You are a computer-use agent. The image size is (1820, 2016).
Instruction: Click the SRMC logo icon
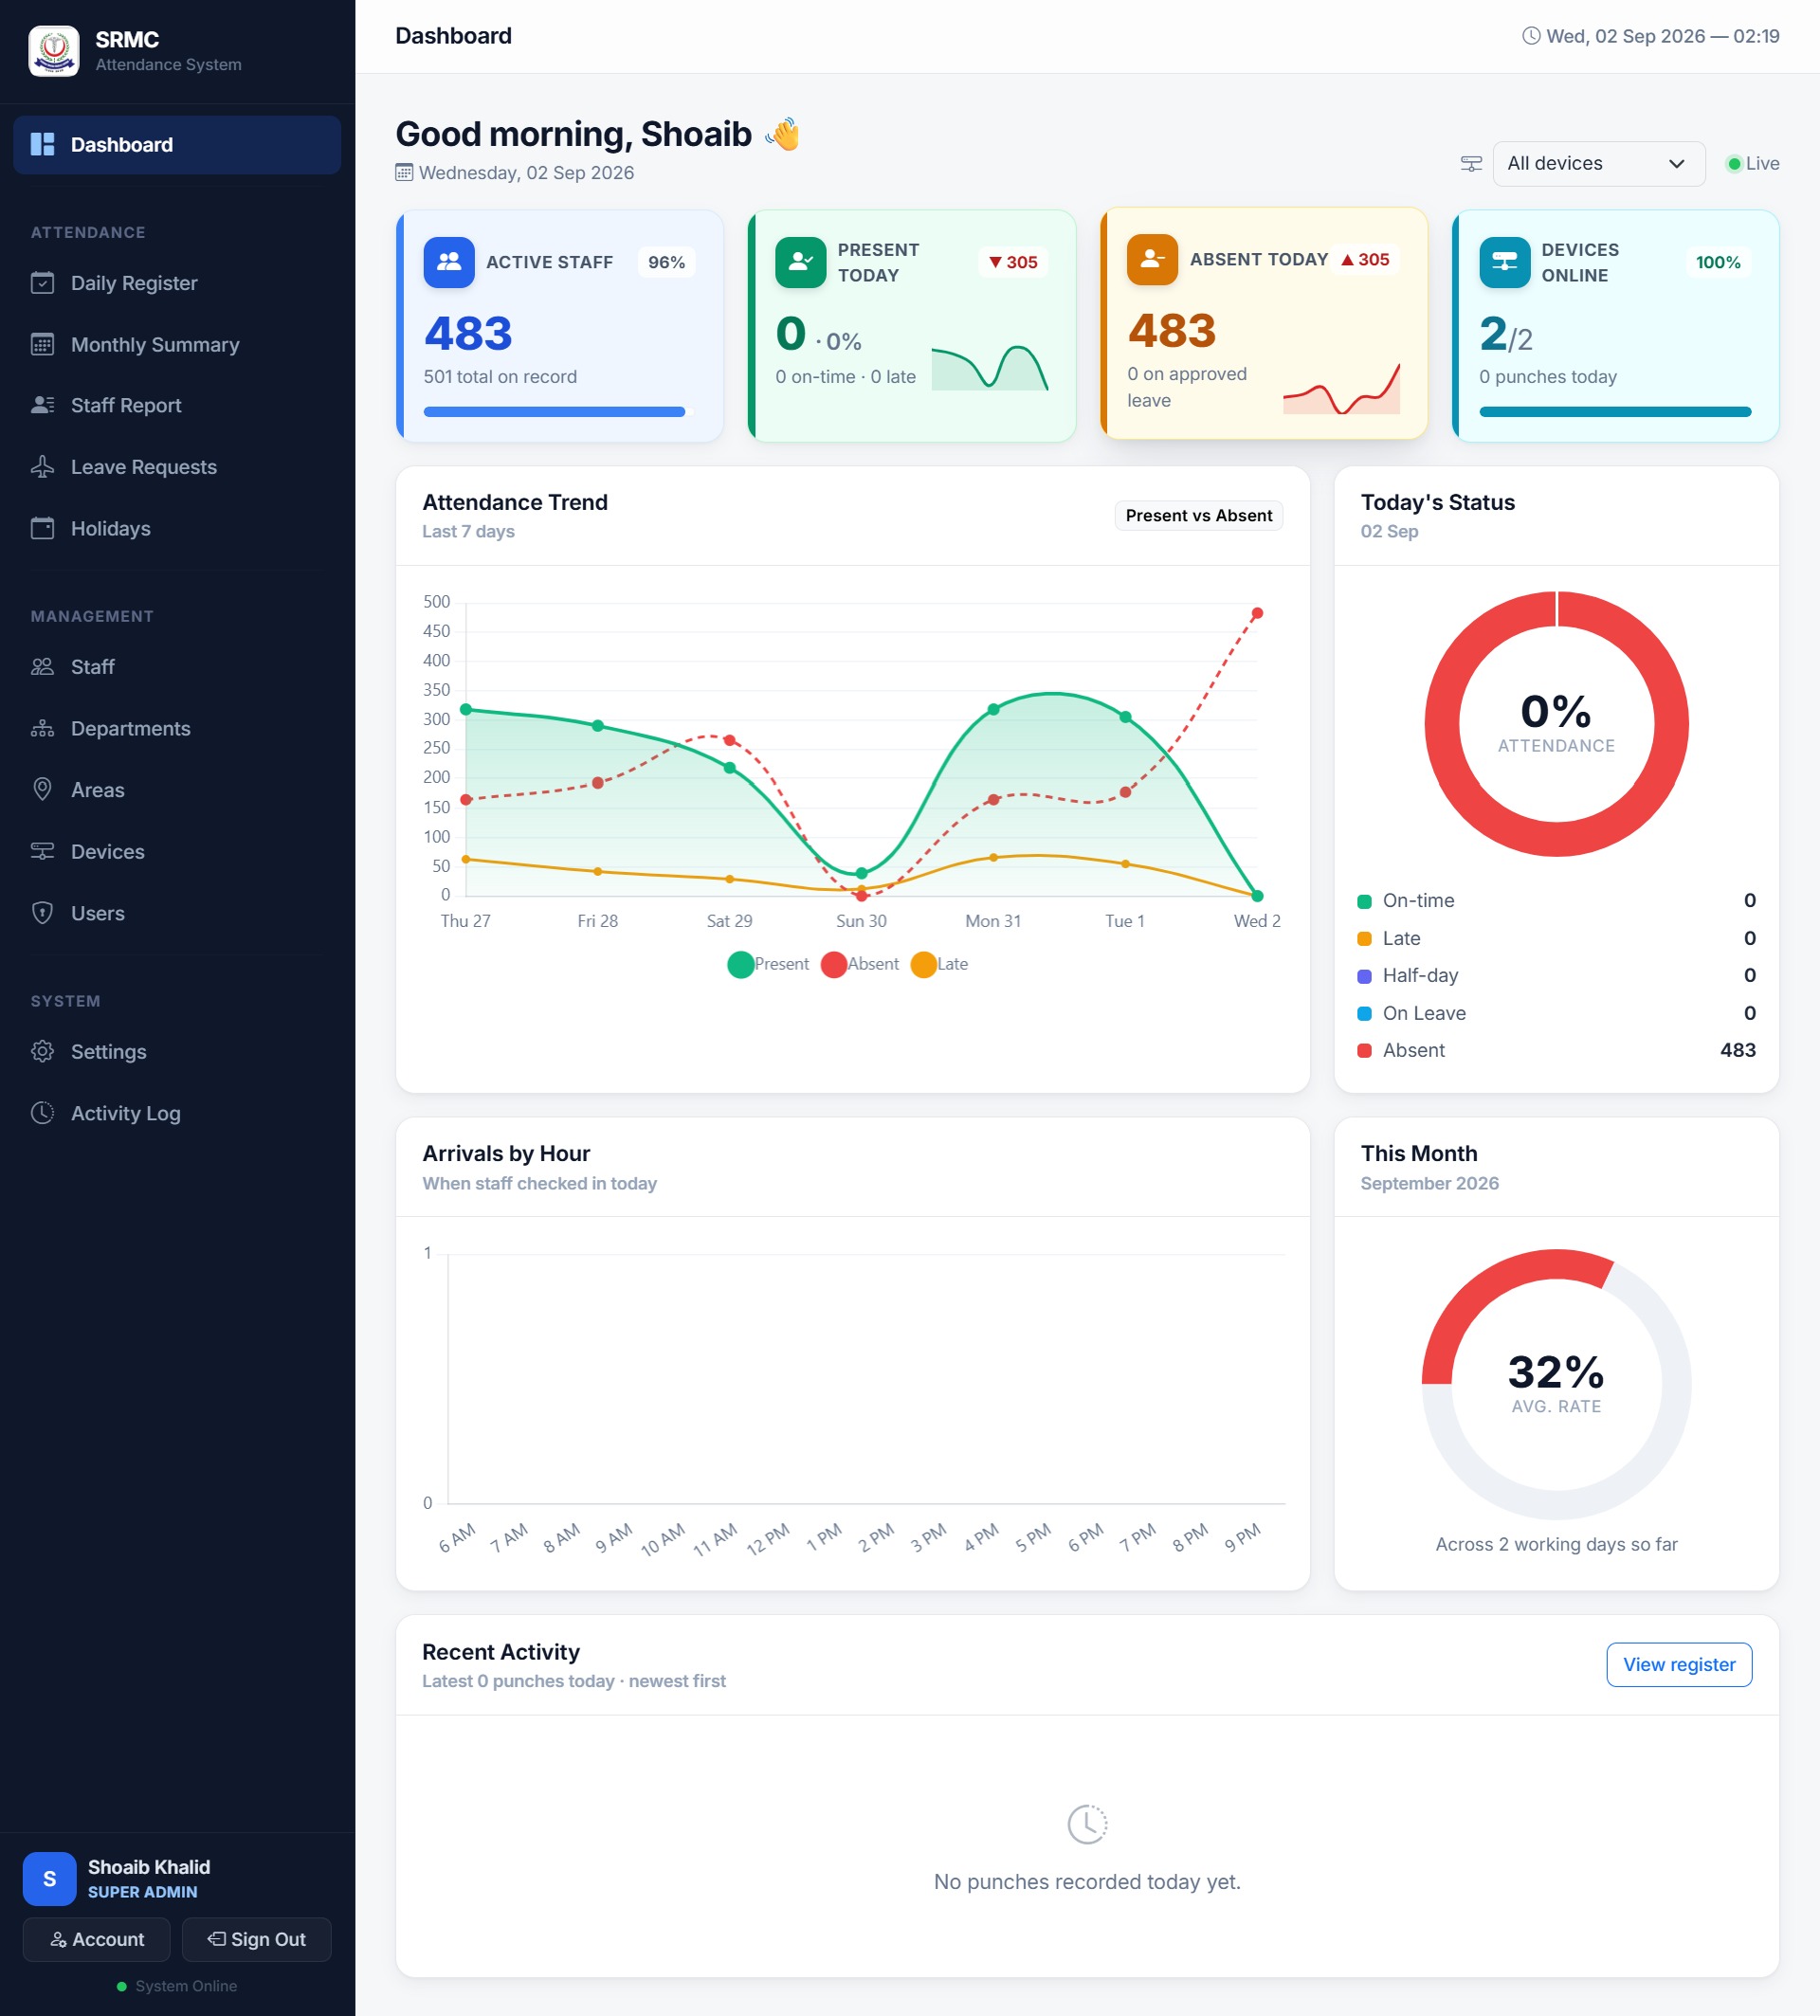53,51
